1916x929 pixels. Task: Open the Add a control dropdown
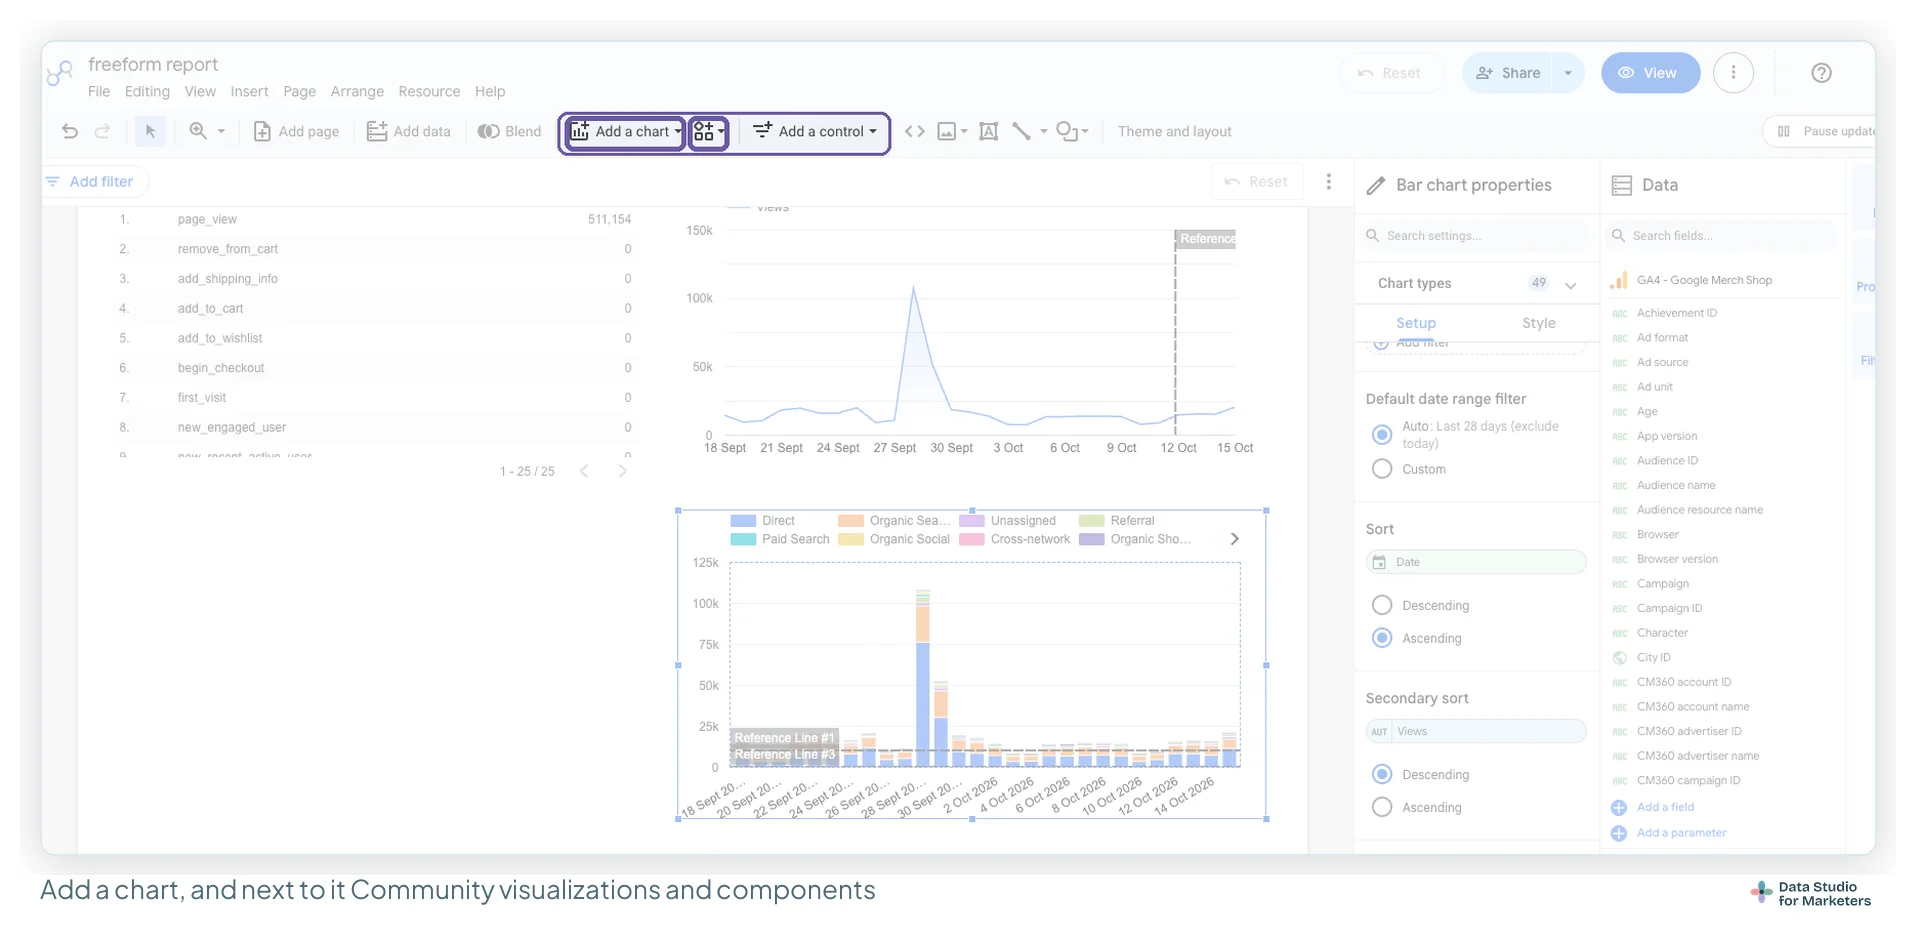coord(815,131)
